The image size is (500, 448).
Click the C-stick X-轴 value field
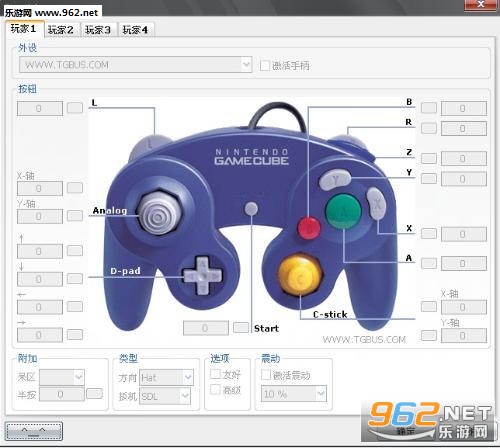point(464,307)
